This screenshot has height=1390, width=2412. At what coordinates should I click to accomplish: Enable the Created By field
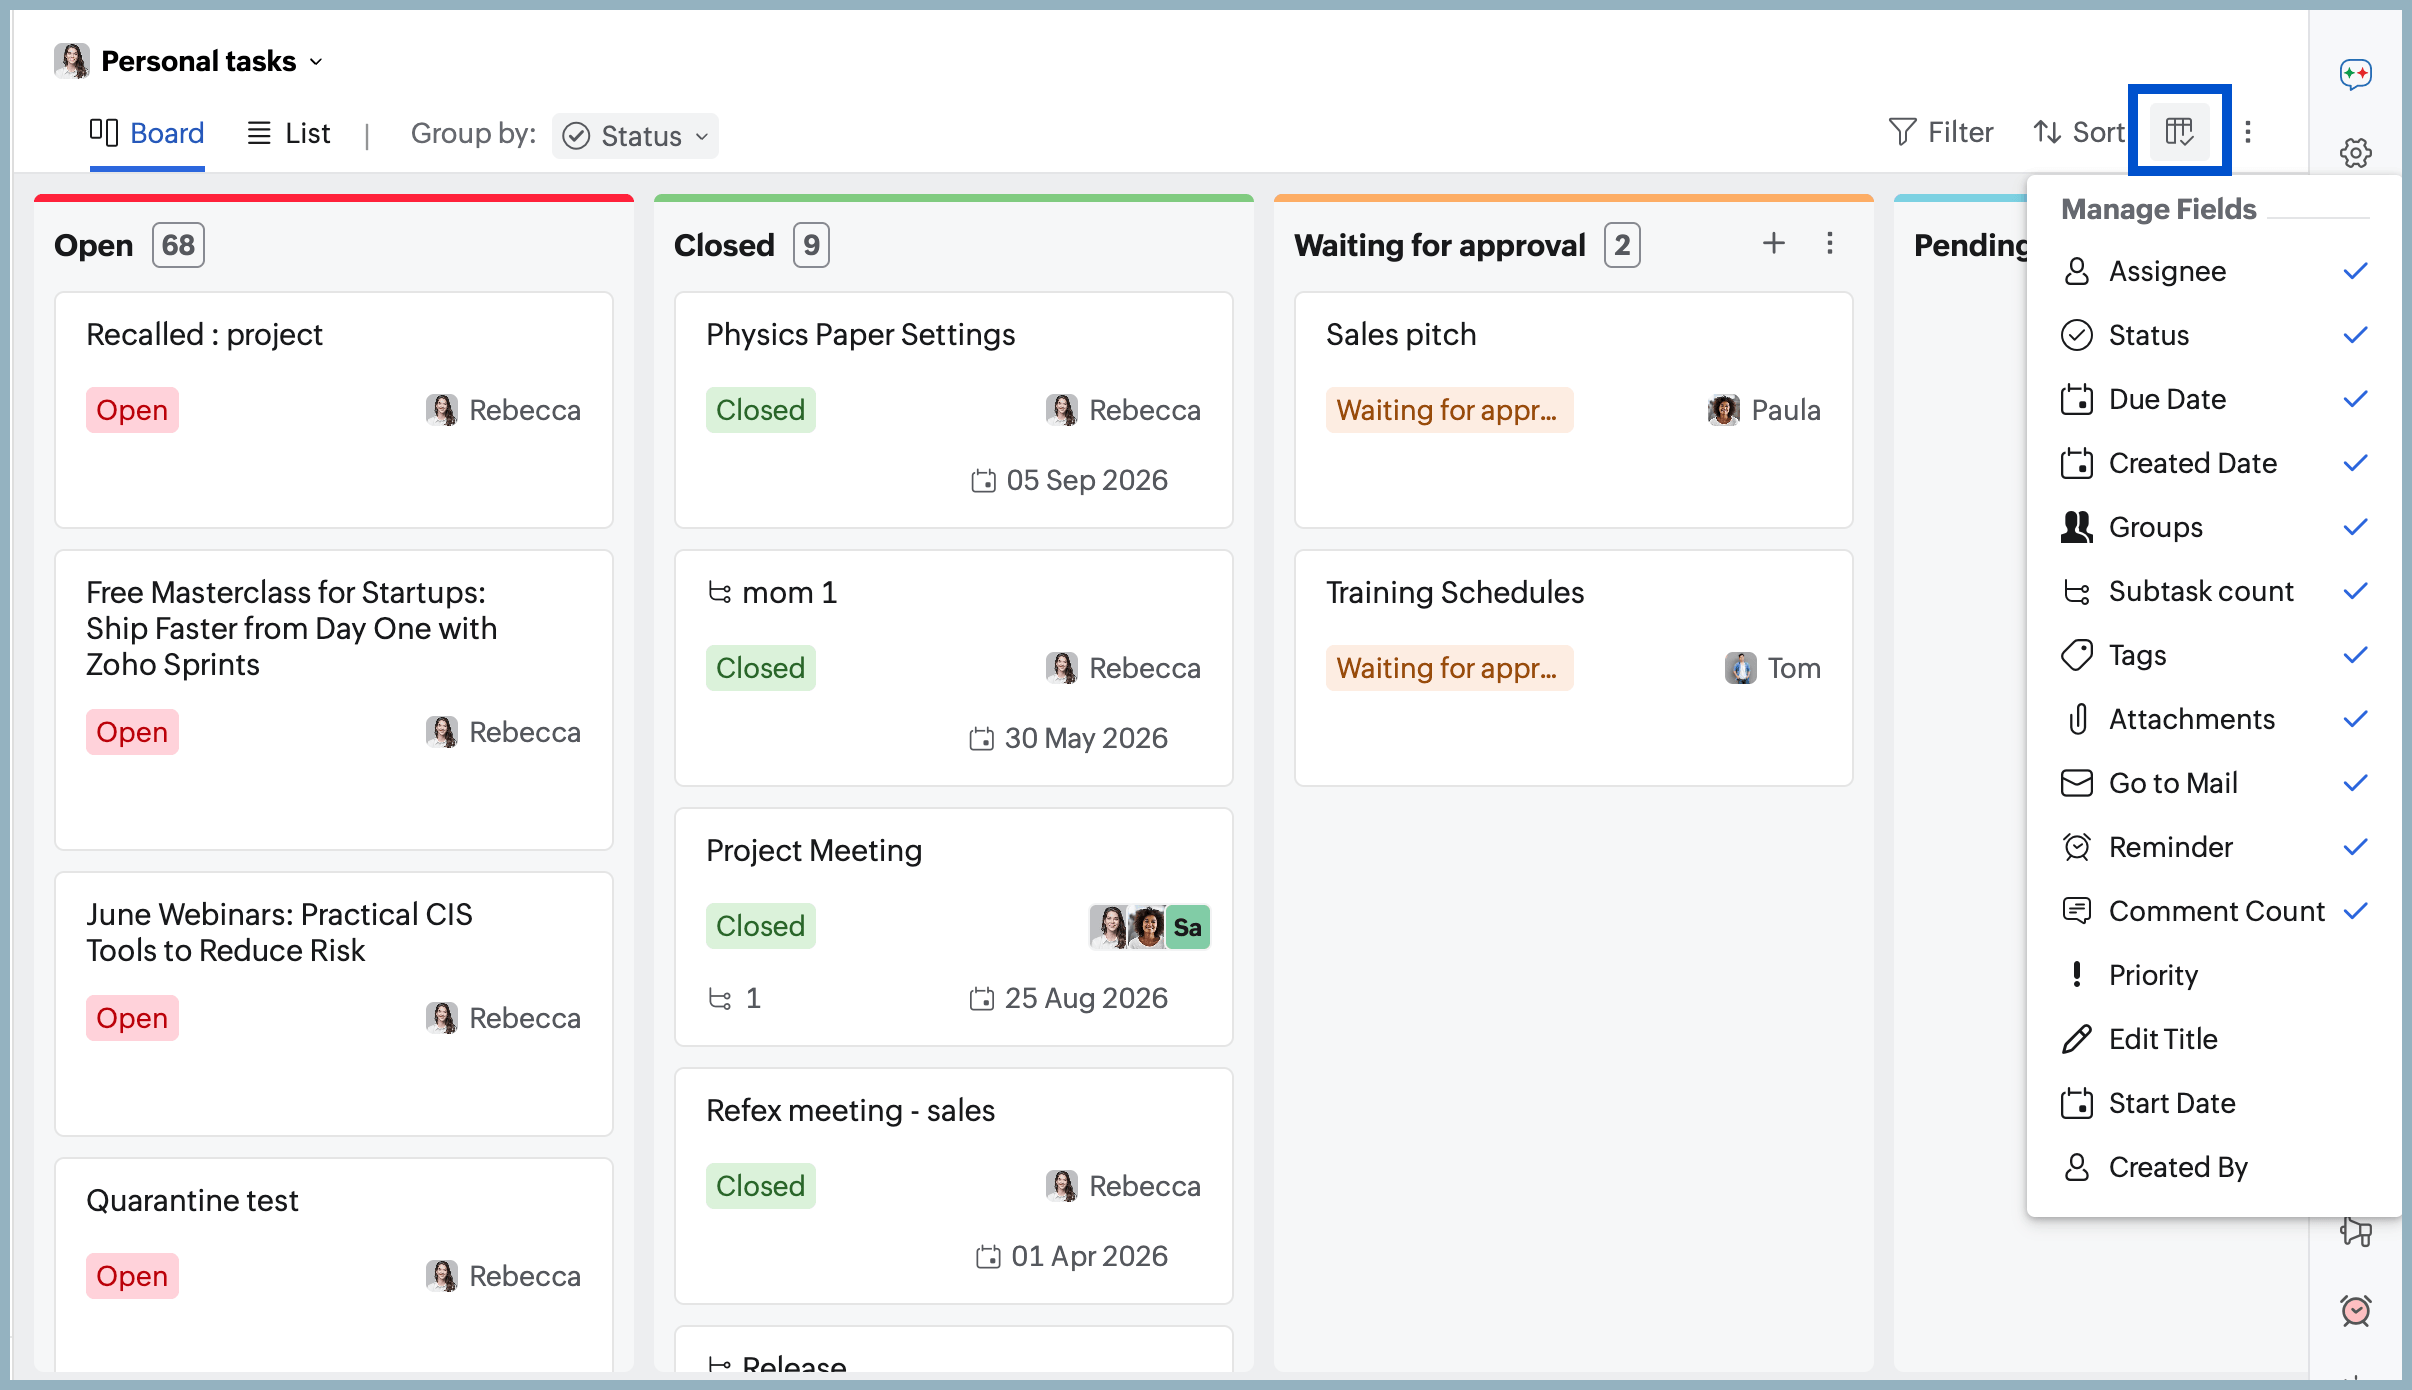[2214, 1167]
